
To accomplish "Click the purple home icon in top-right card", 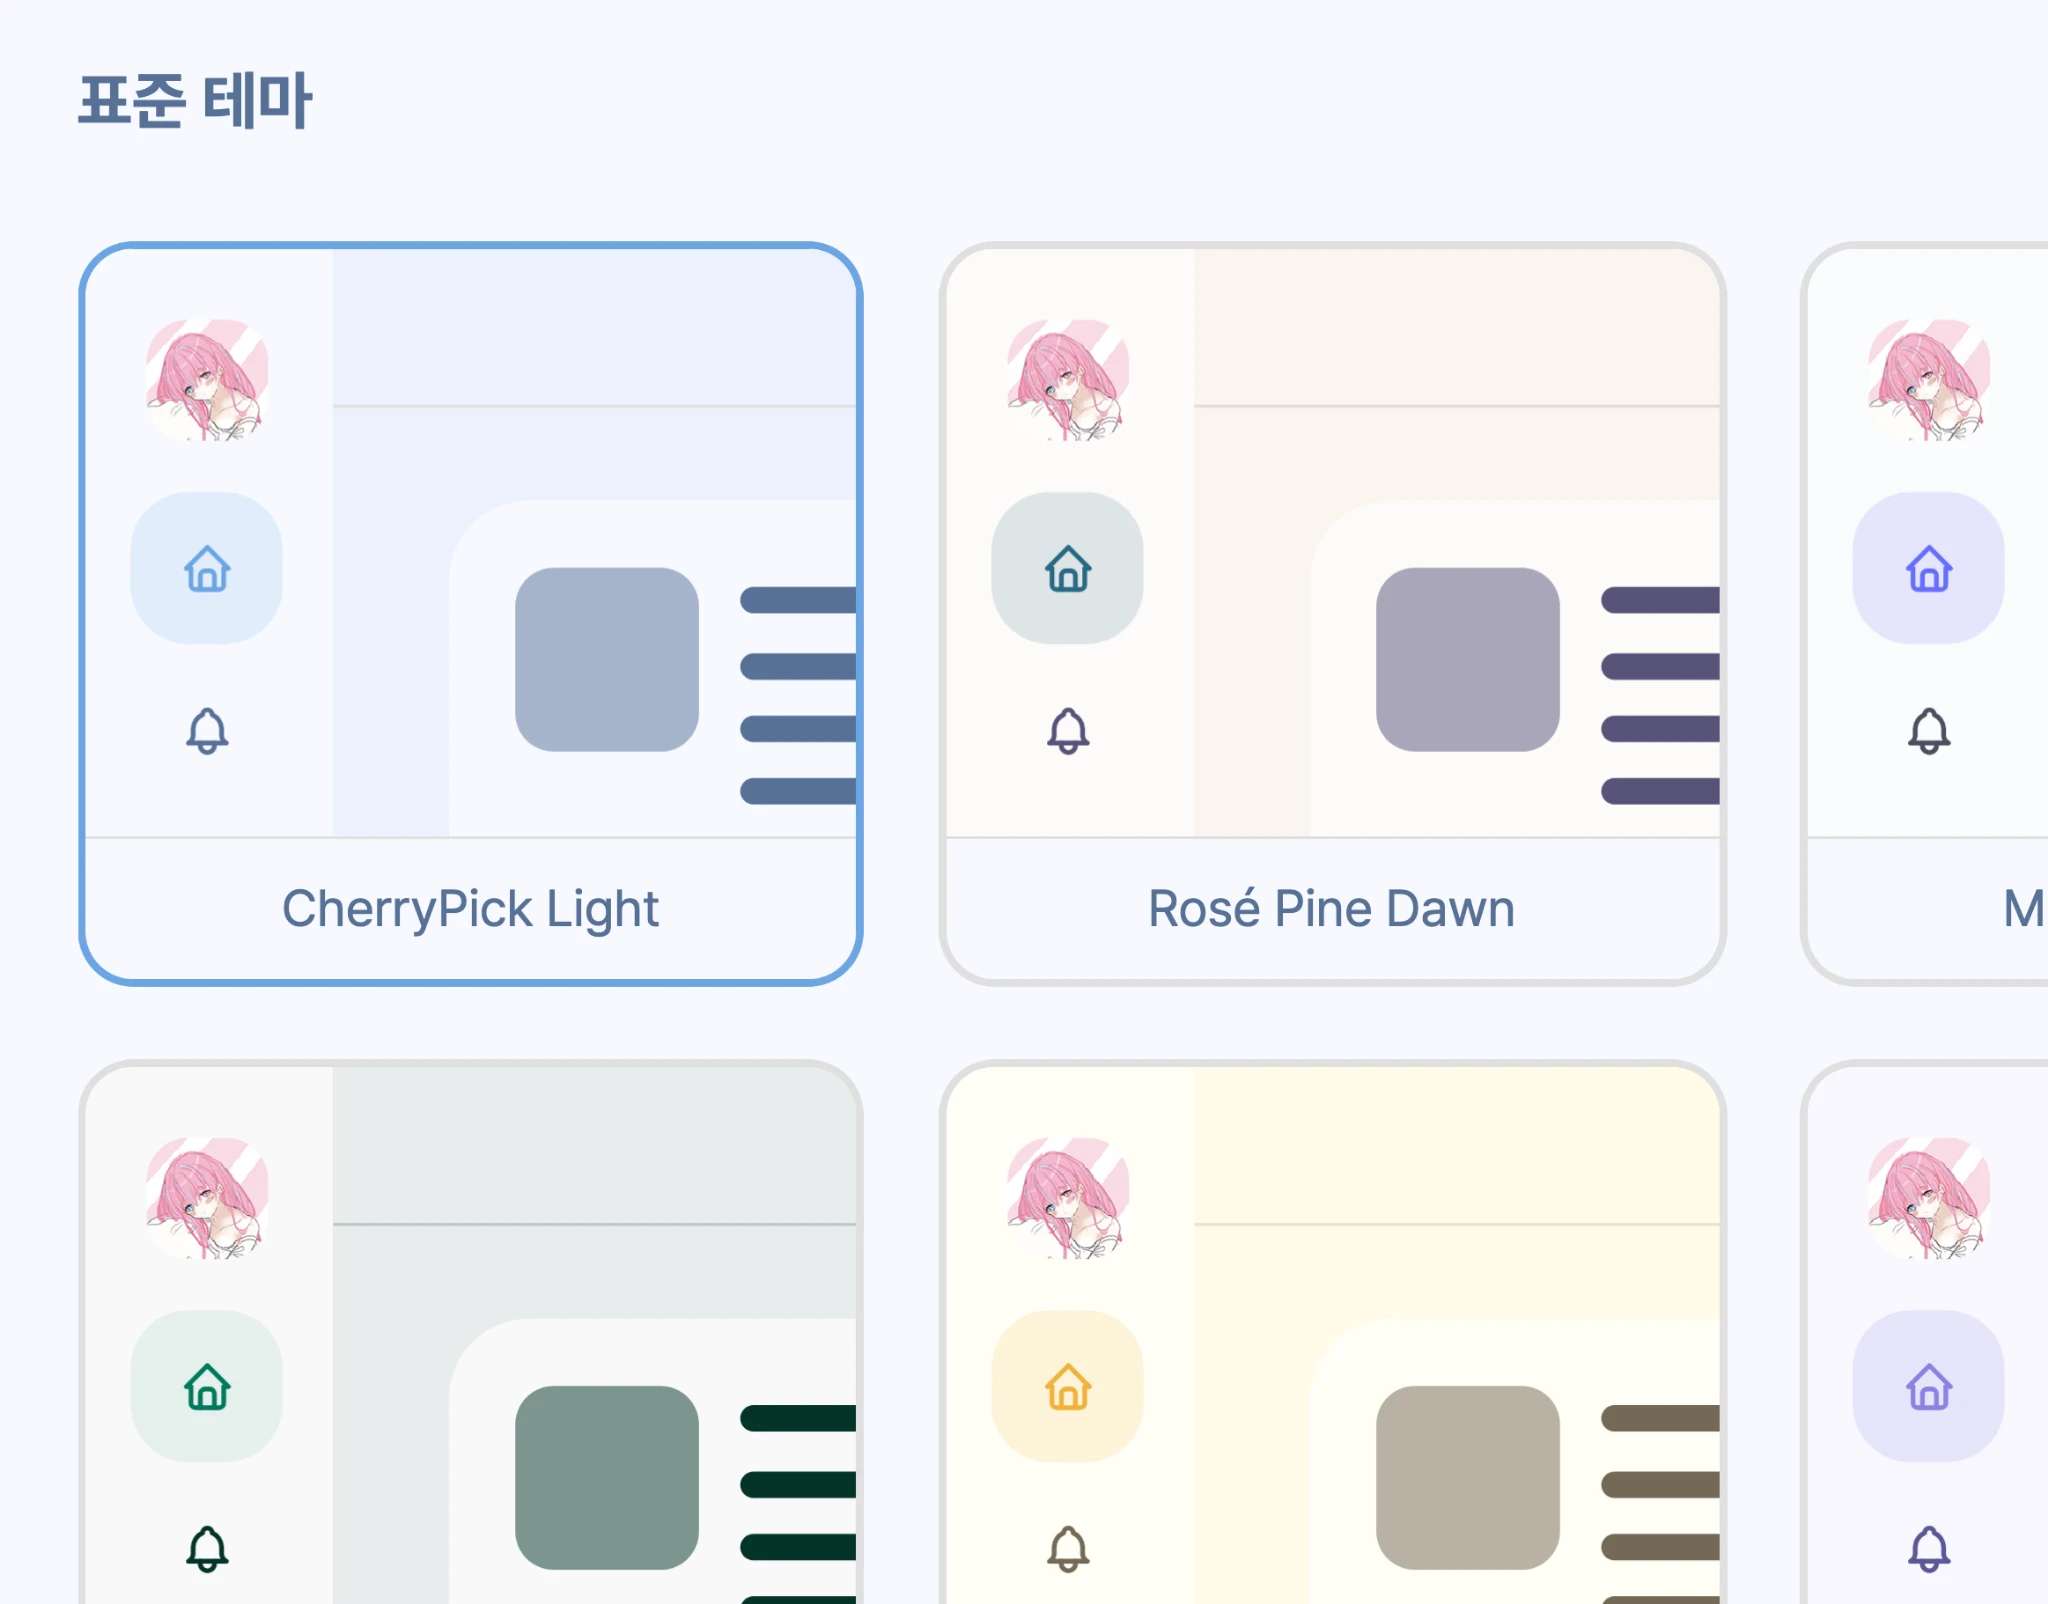I will [x=1929, y=569].
